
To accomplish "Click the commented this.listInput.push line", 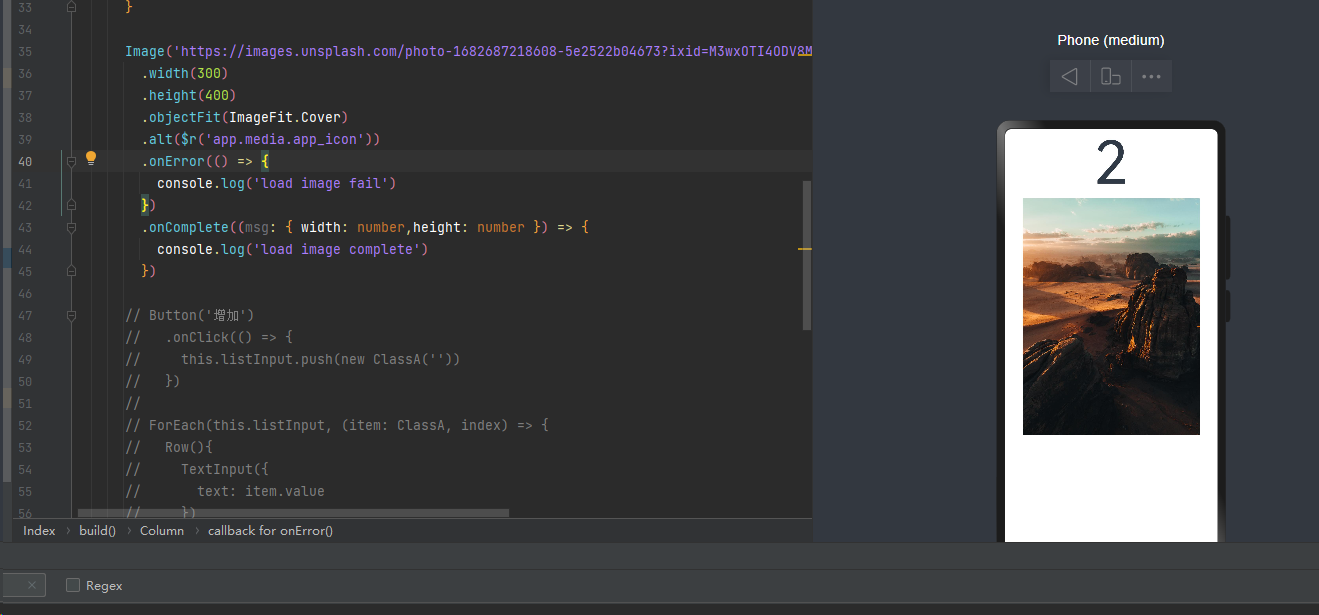I will pos(293,359).
